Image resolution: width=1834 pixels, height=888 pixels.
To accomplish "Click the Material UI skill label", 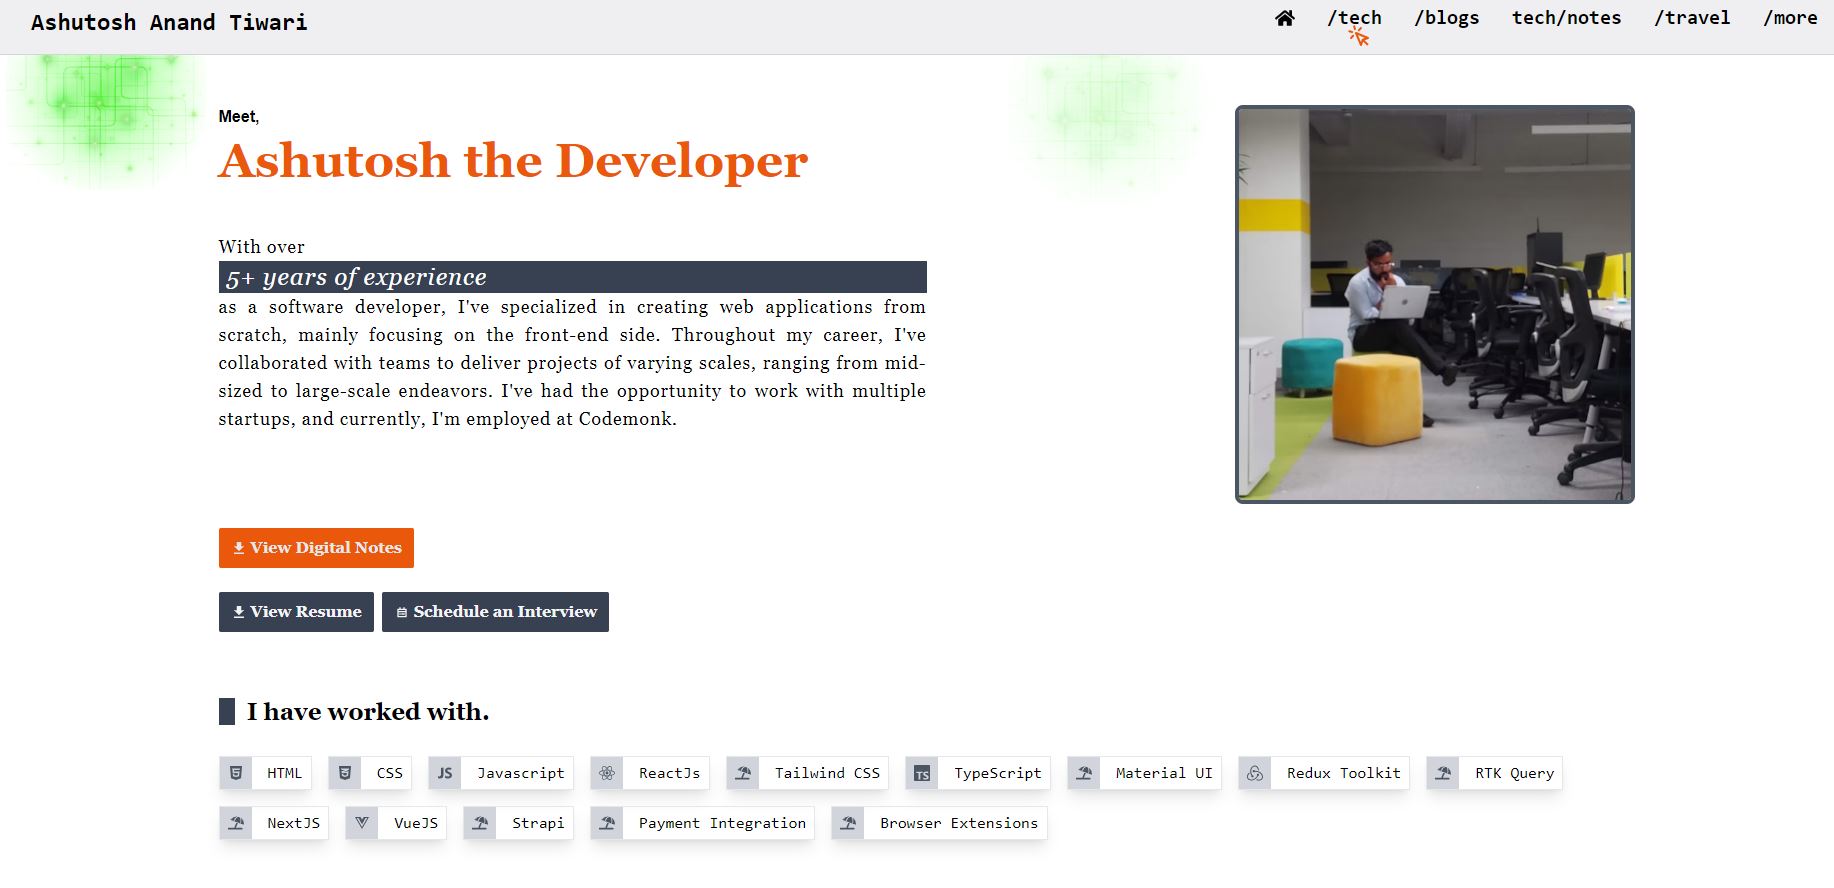I will (1164, 773).
